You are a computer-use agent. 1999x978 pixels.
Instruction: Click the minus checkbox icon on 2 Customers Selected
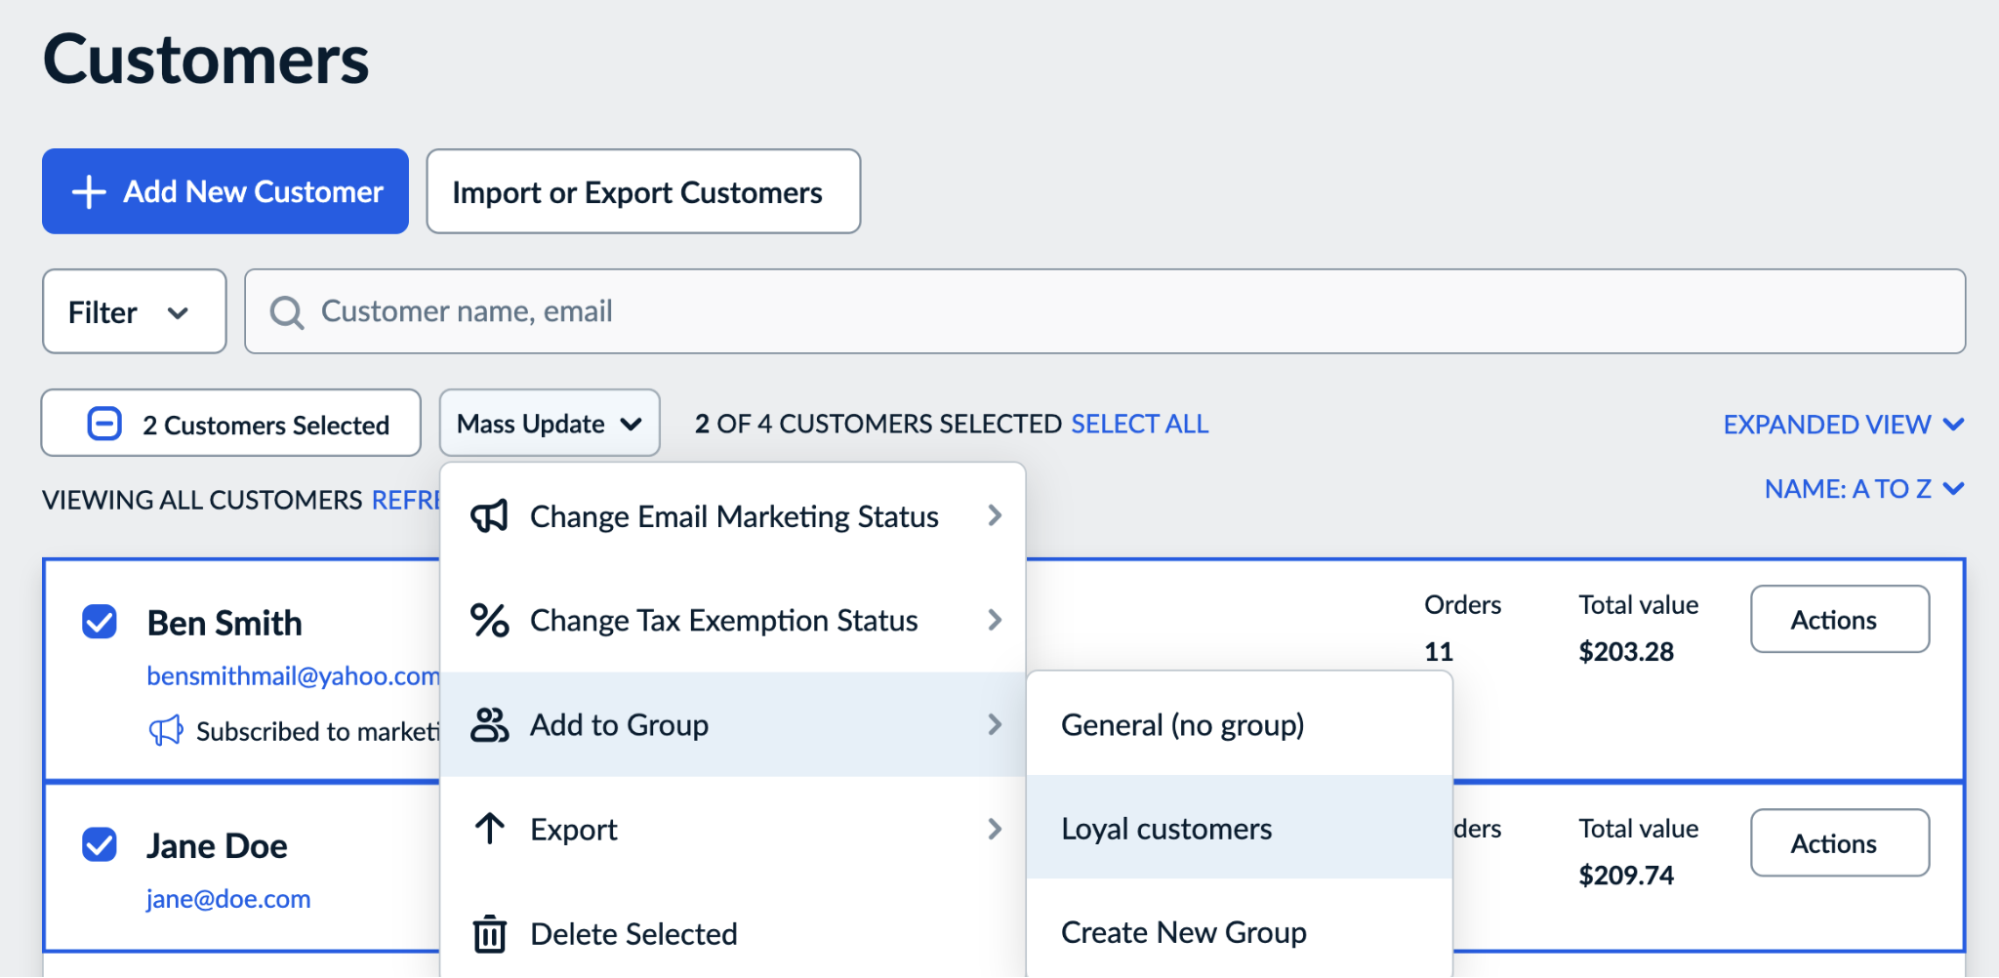click(x=103, y=423)
